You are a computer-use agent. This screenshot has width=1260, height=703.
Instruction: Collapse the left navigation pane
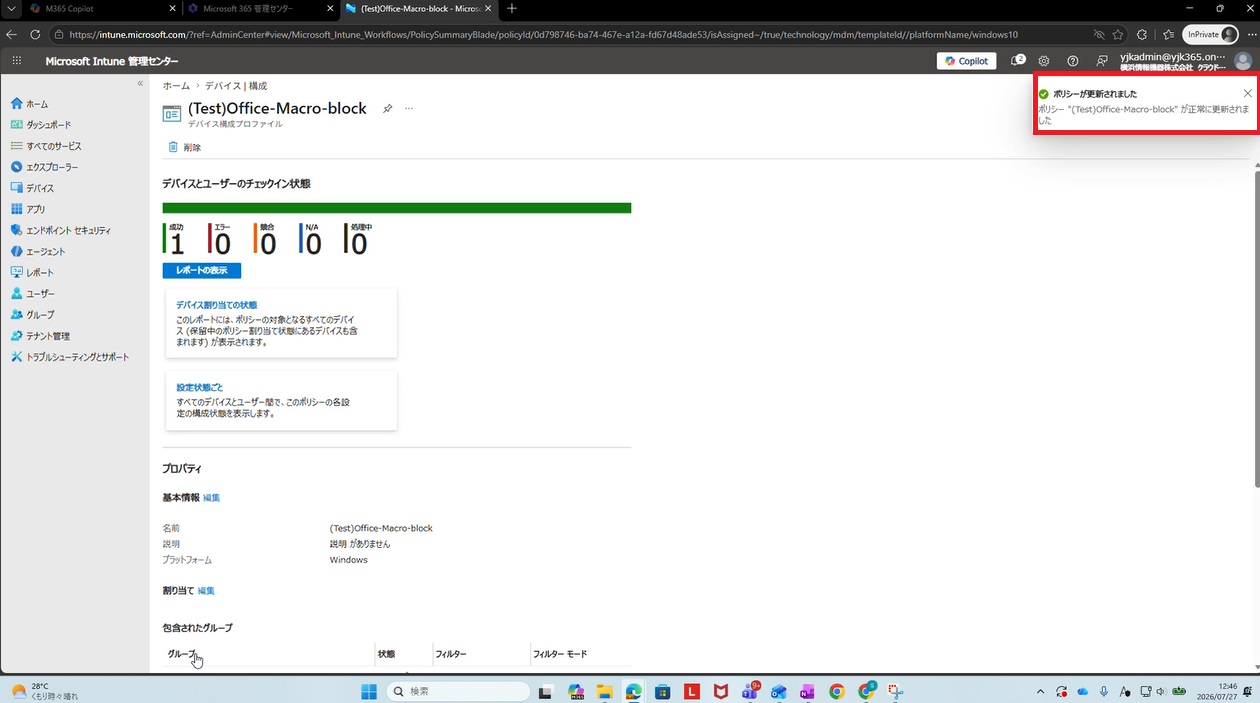140,84
